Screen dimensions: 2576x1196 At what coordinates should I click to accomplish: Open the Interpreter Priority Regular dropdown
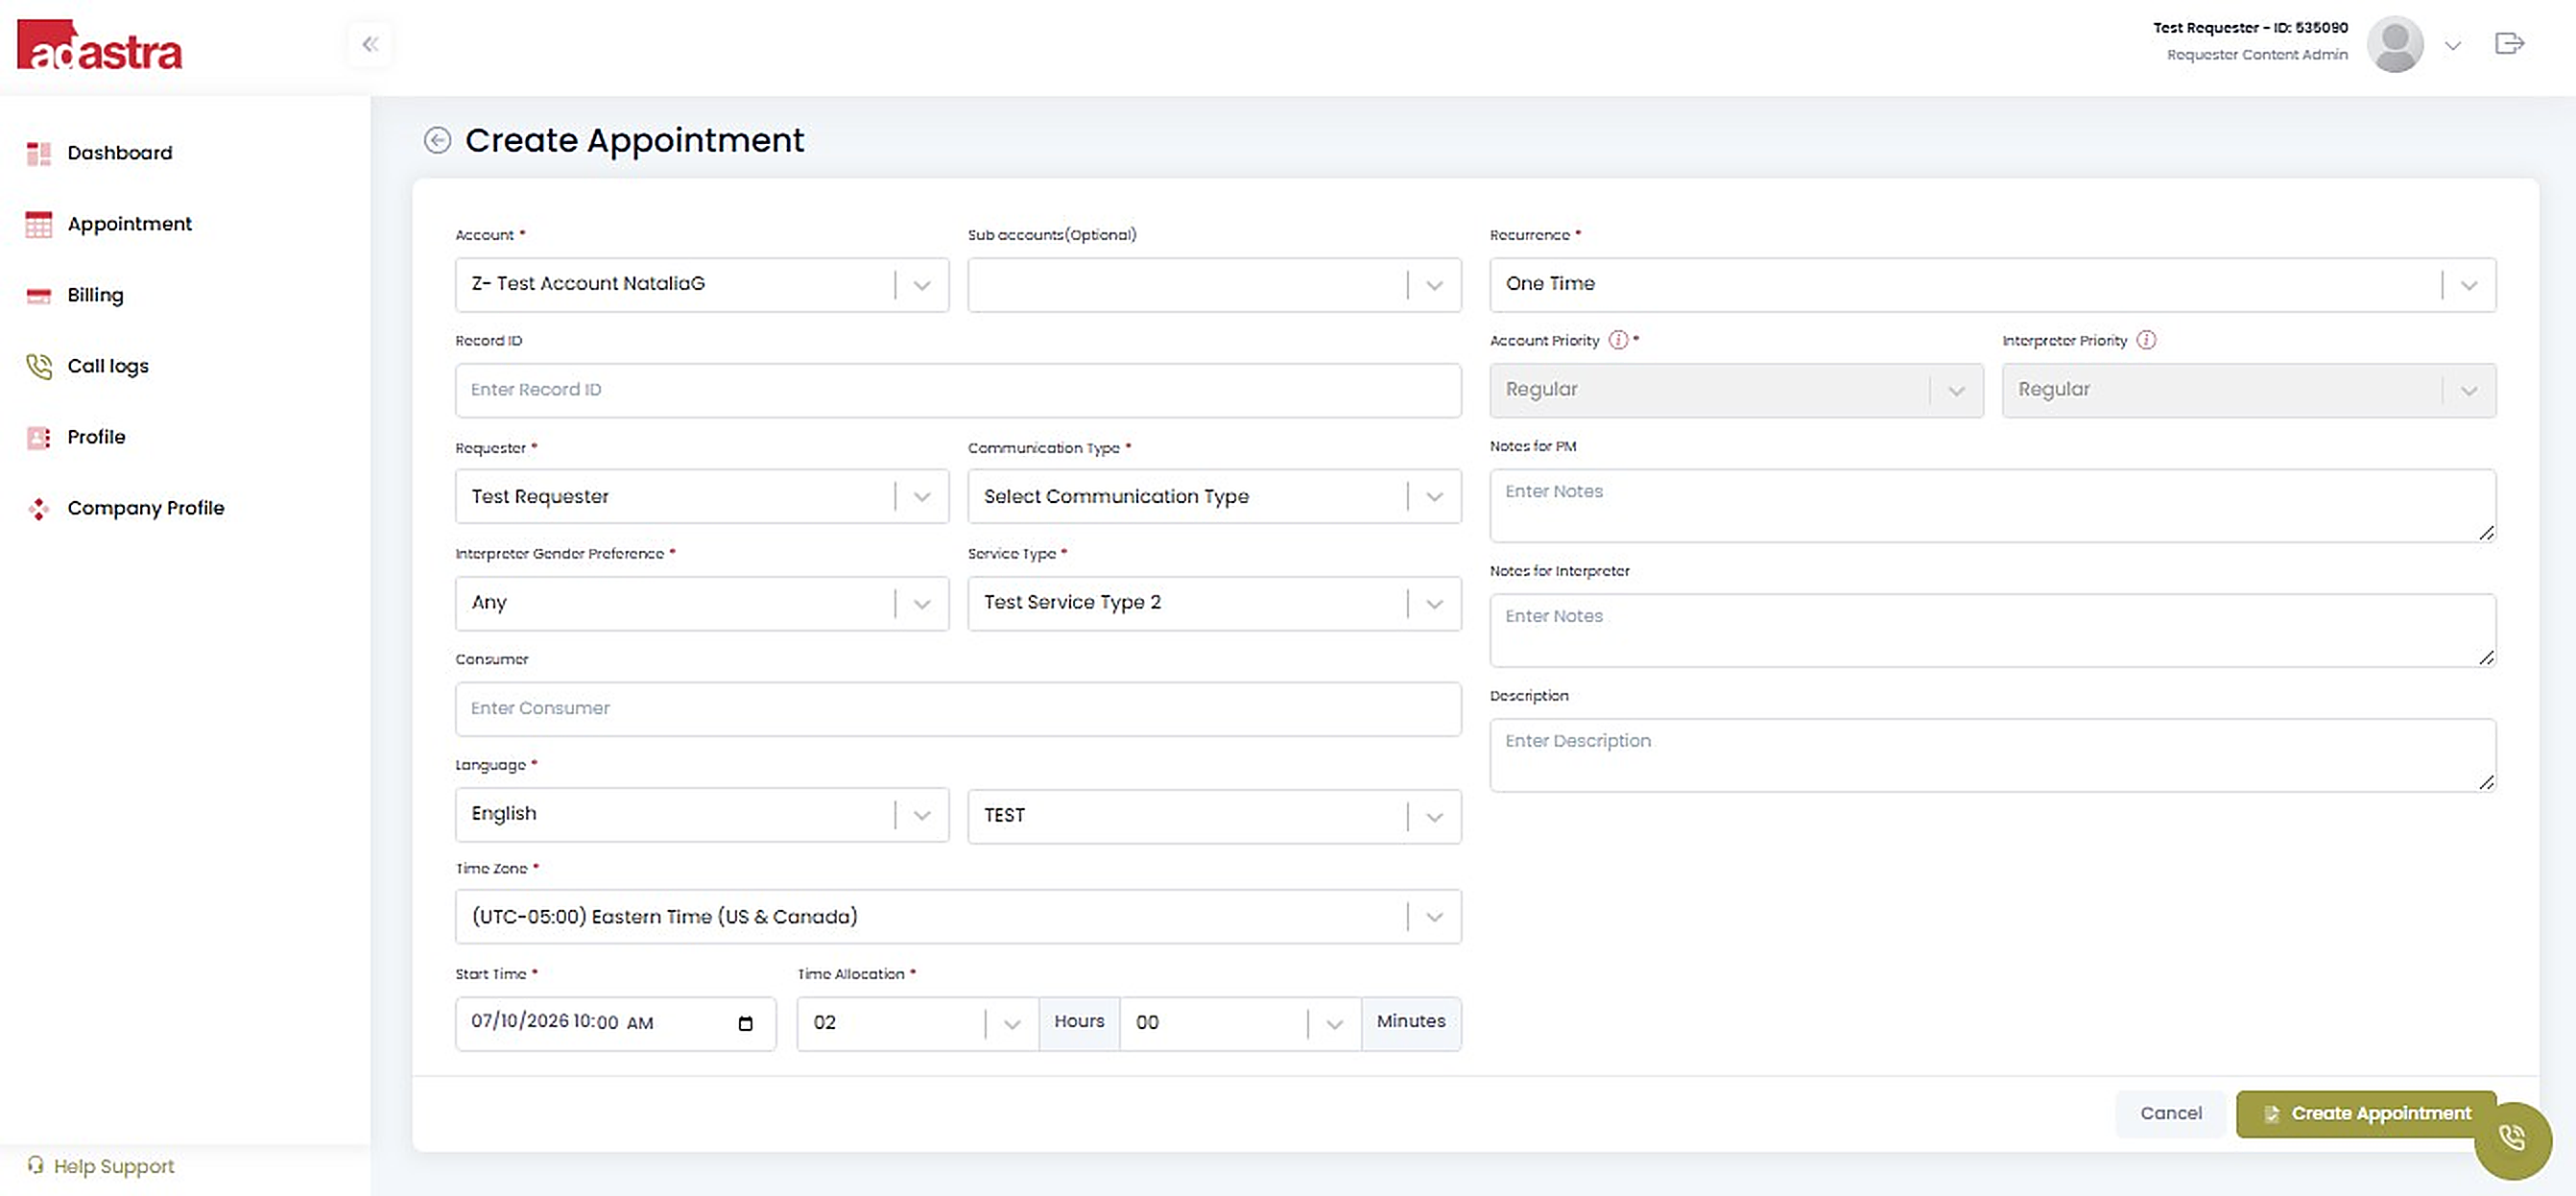[x=2248, y=390]
